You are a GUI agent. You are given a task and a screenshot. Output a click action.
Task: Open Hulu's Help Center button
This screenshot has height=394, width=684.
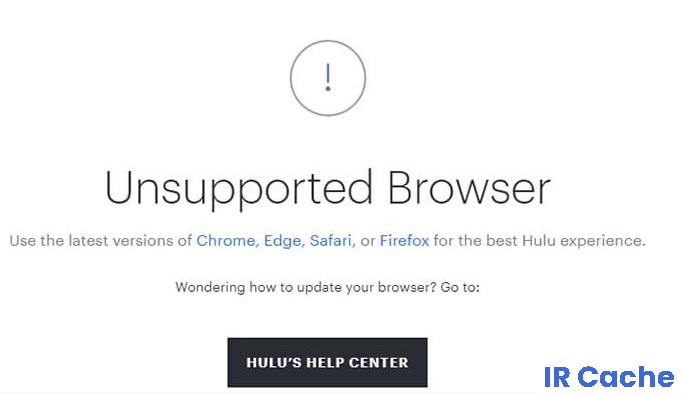[327, 362]
